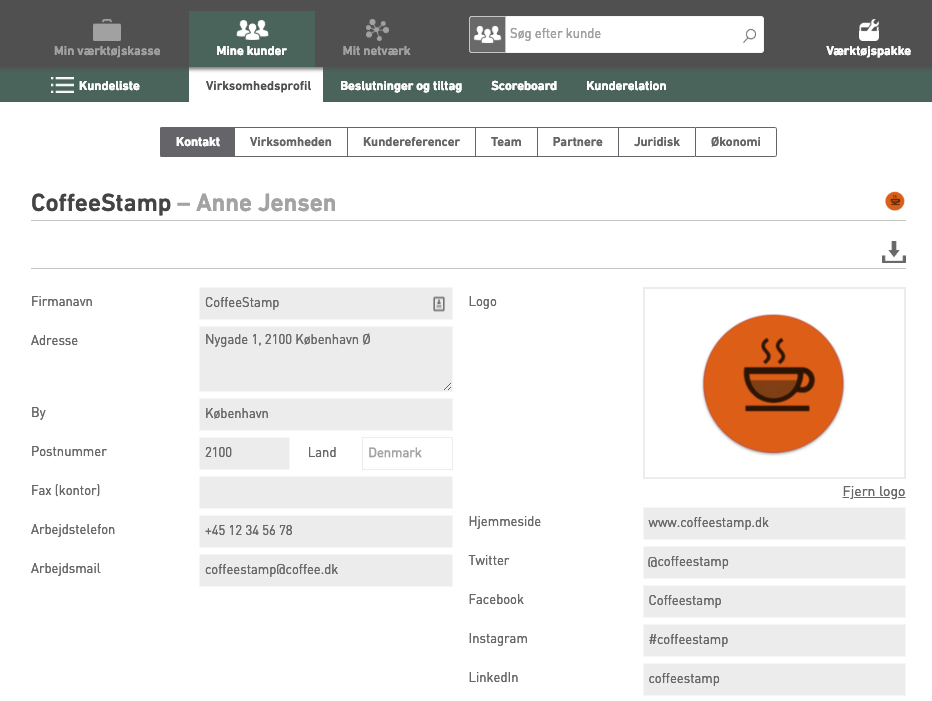
Task: Click contact card icon in Firmanavn field
Action: tap(439, 304)
